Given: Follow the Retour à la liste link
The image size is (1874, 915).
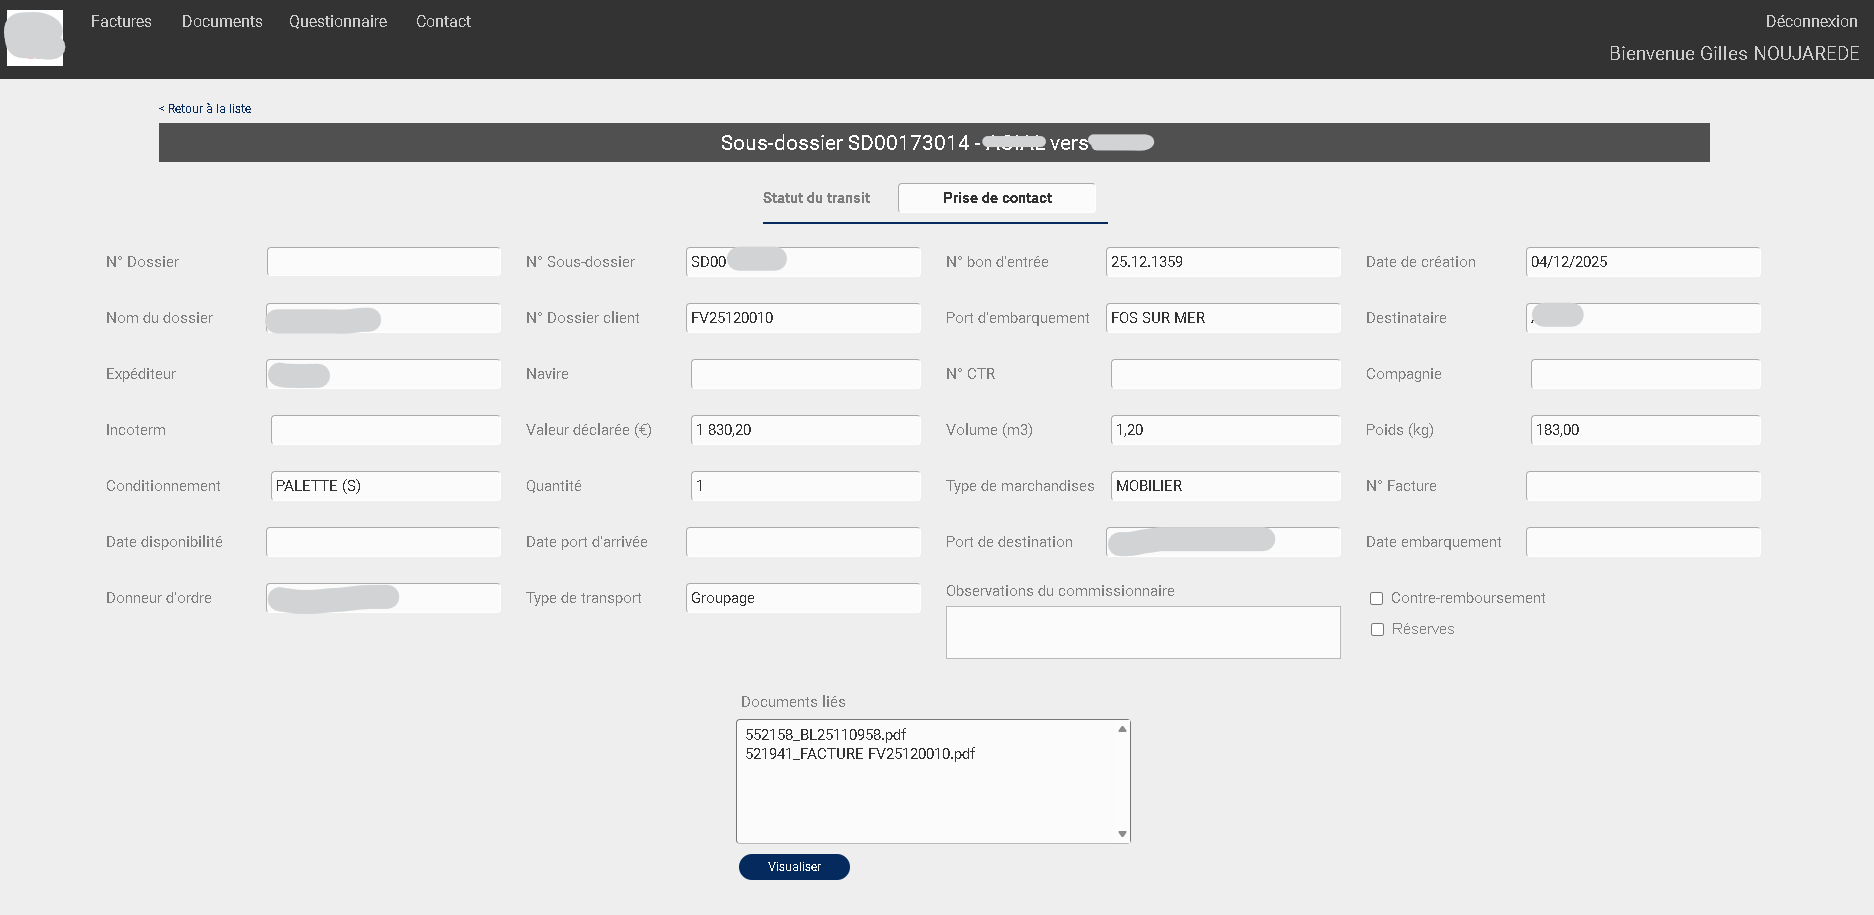Looking at the screenshot, I should [205, 108].
